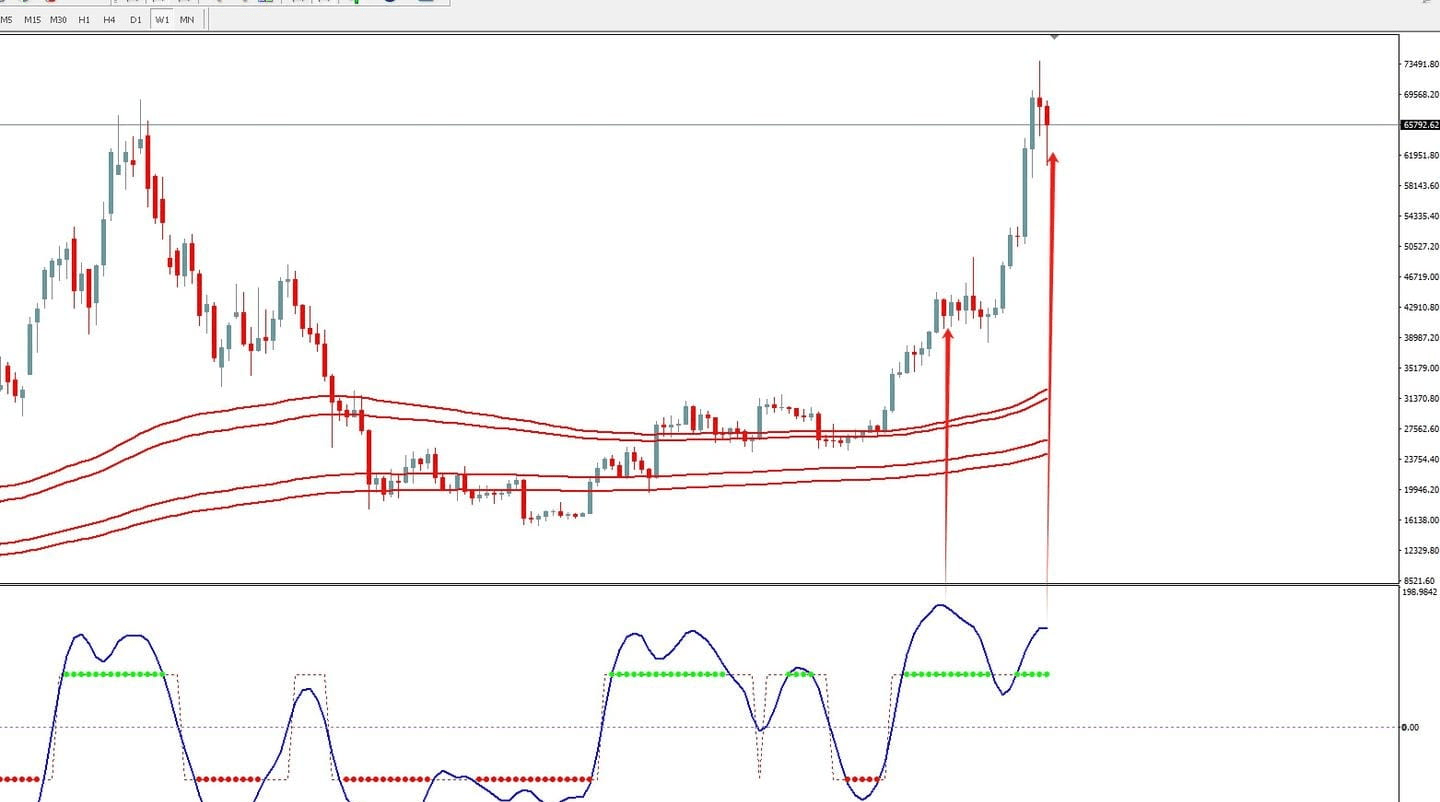Screen dimensions: 1440x802
Task: Click the 8521.60 price scale label
Action: tap(1420, 580)
